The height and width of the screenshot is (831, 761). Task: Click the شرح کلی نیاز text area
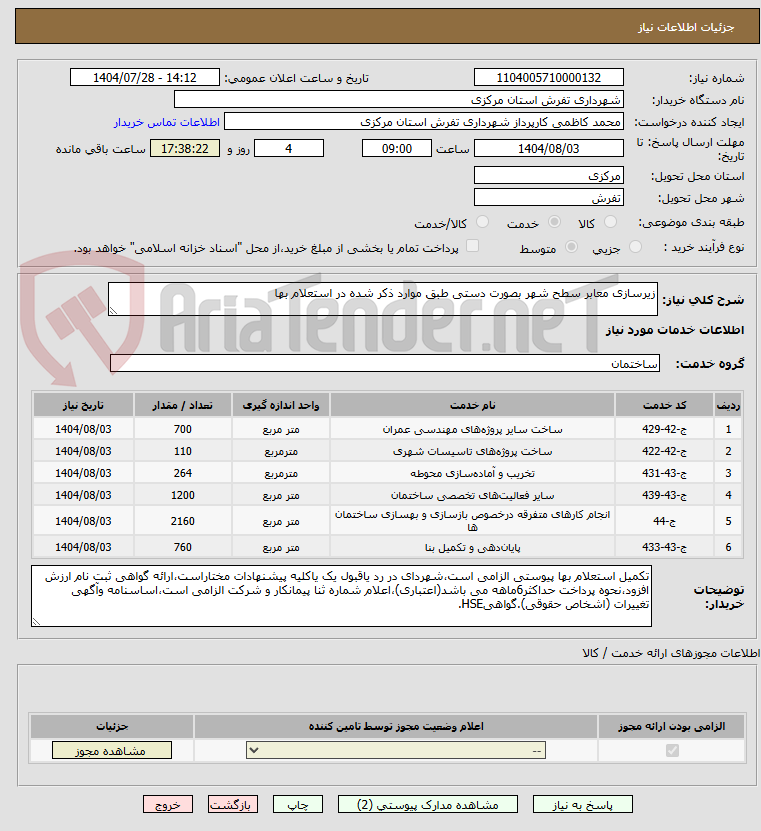point(383,299)
